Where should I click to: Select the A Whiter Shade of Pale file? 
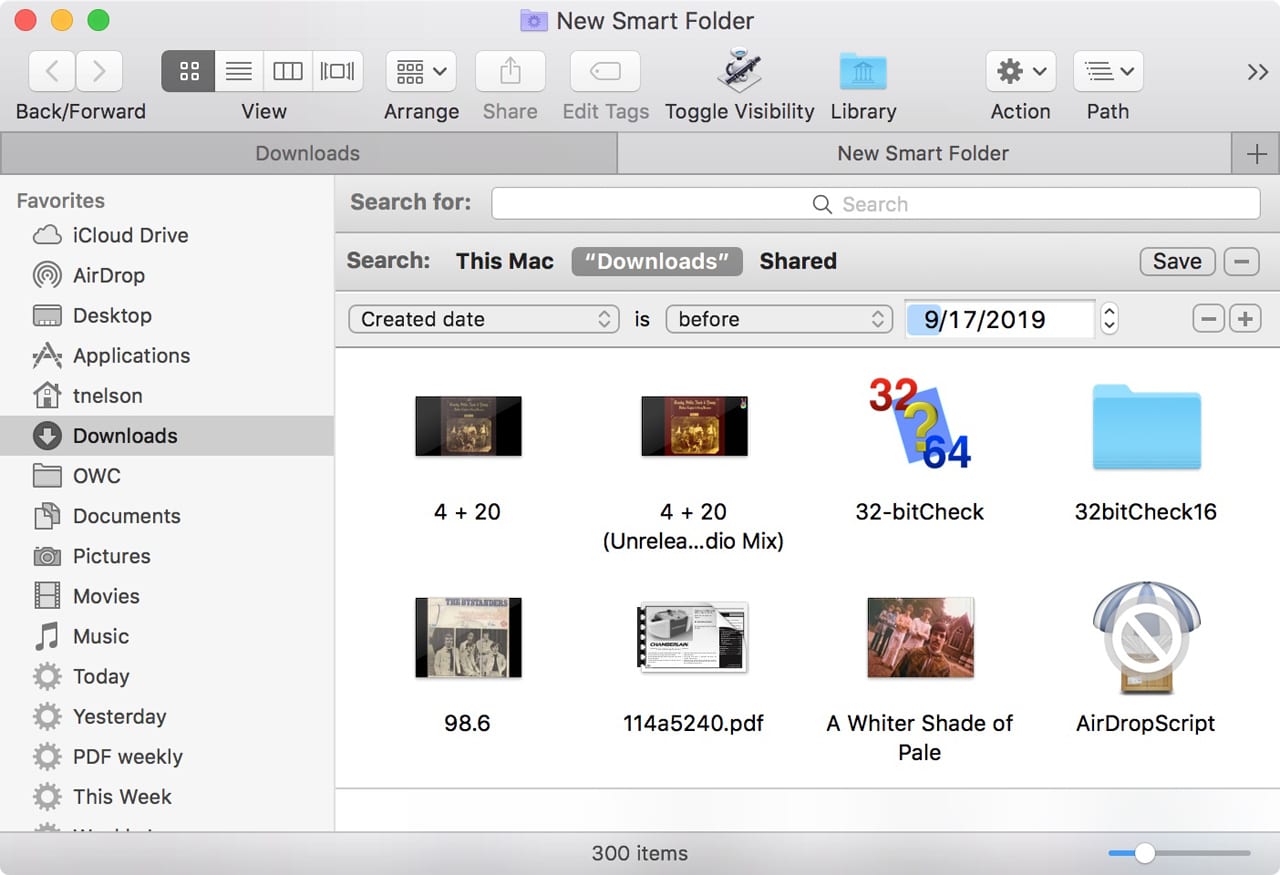[920, 638]
